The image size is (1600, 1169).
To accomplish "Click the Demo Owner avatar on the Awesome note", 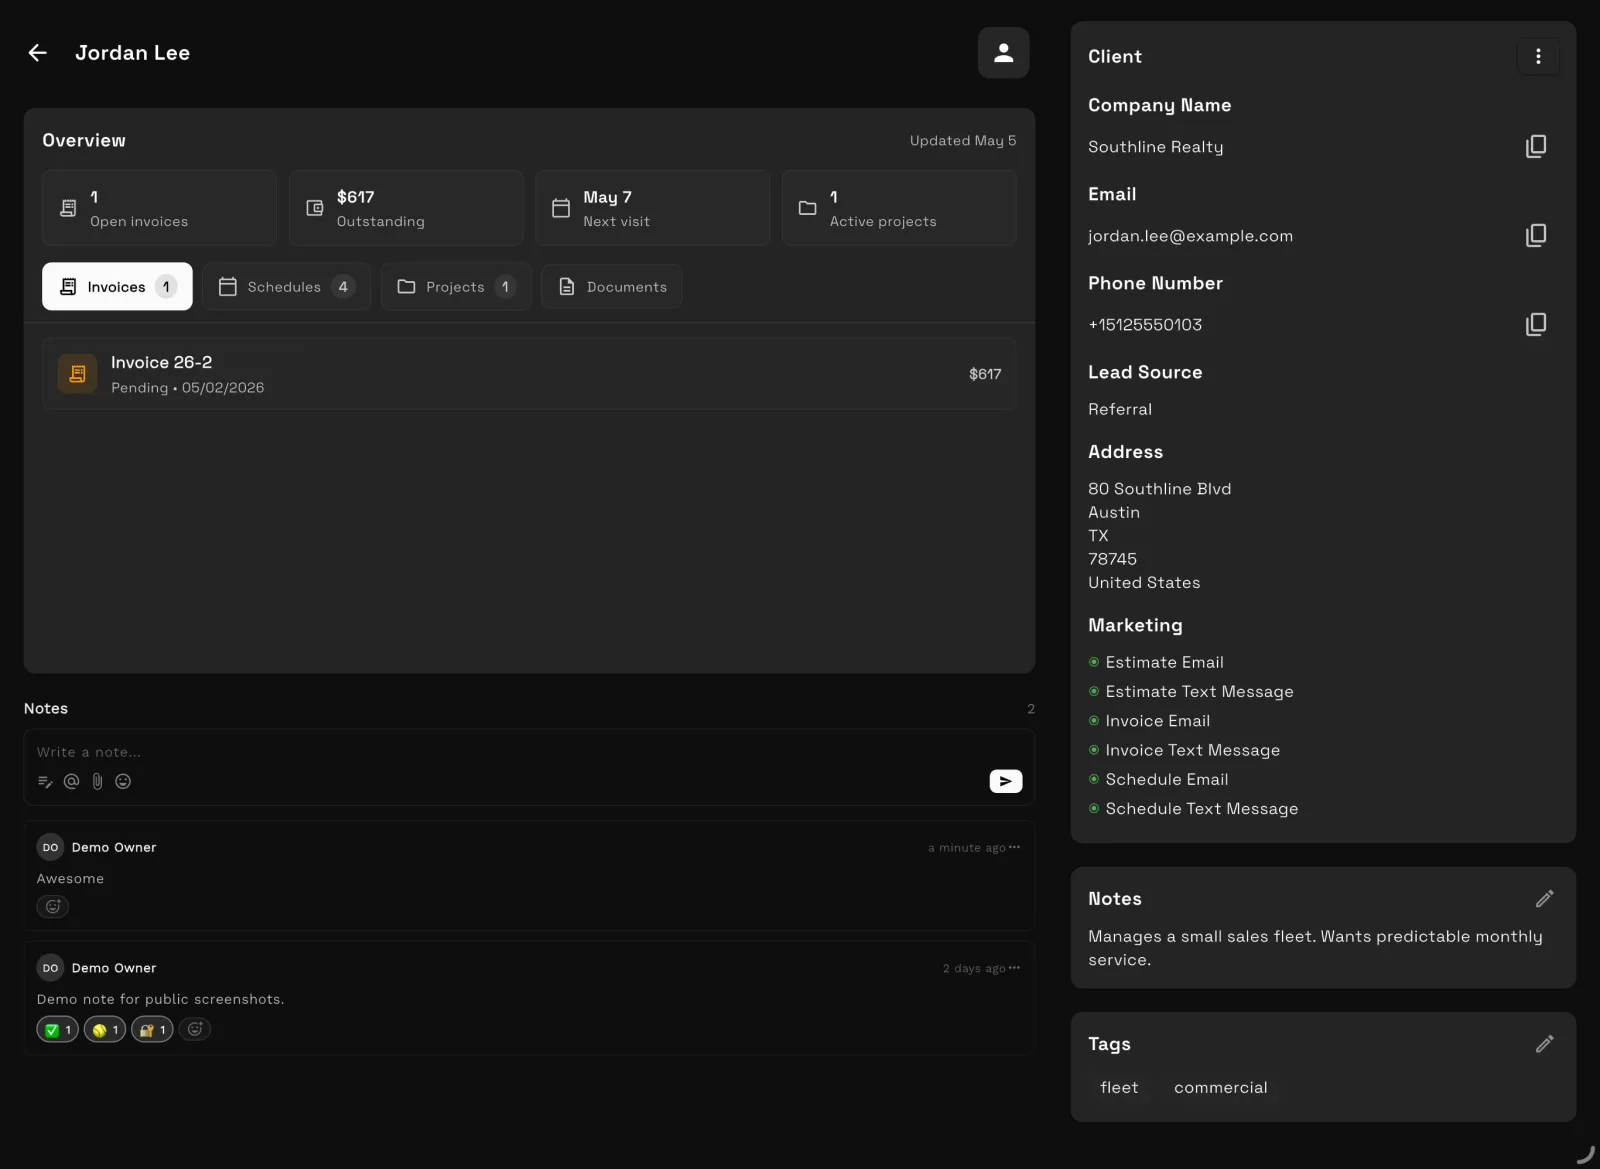I will tap(50, 848).
